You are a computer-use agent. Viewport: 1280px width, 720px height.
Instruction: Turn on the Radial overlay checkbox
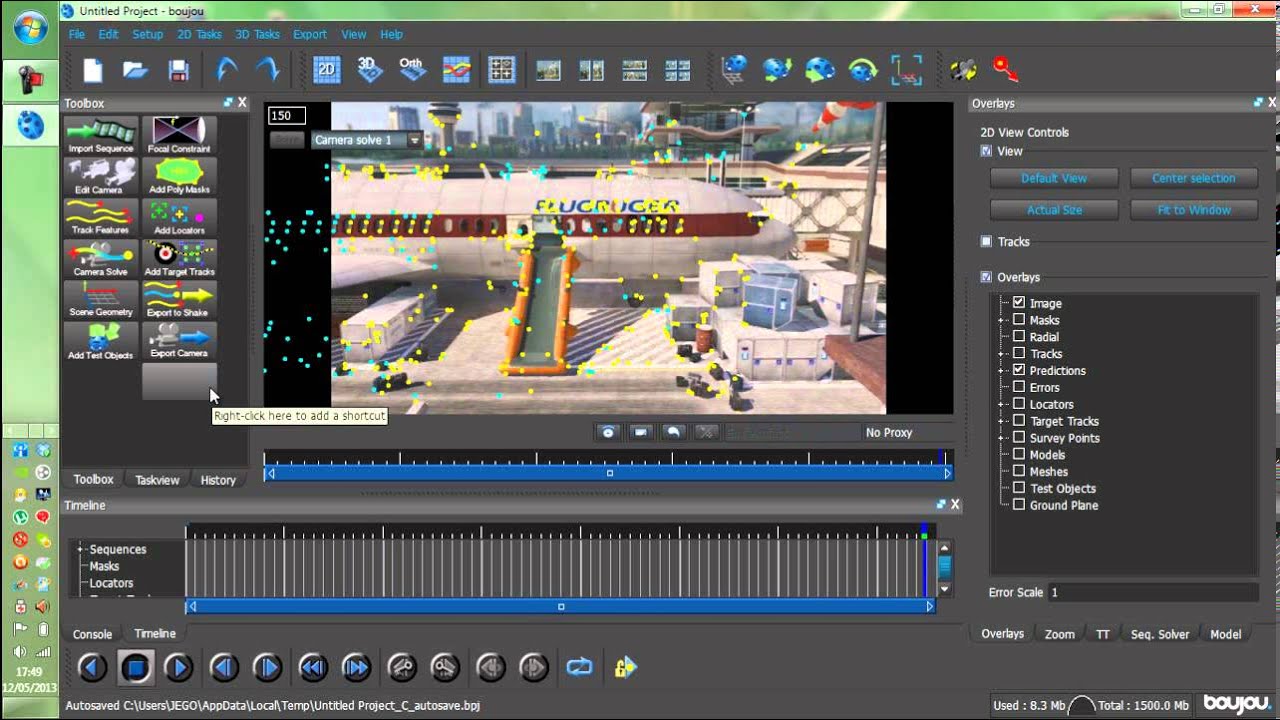pos(1019,337)
